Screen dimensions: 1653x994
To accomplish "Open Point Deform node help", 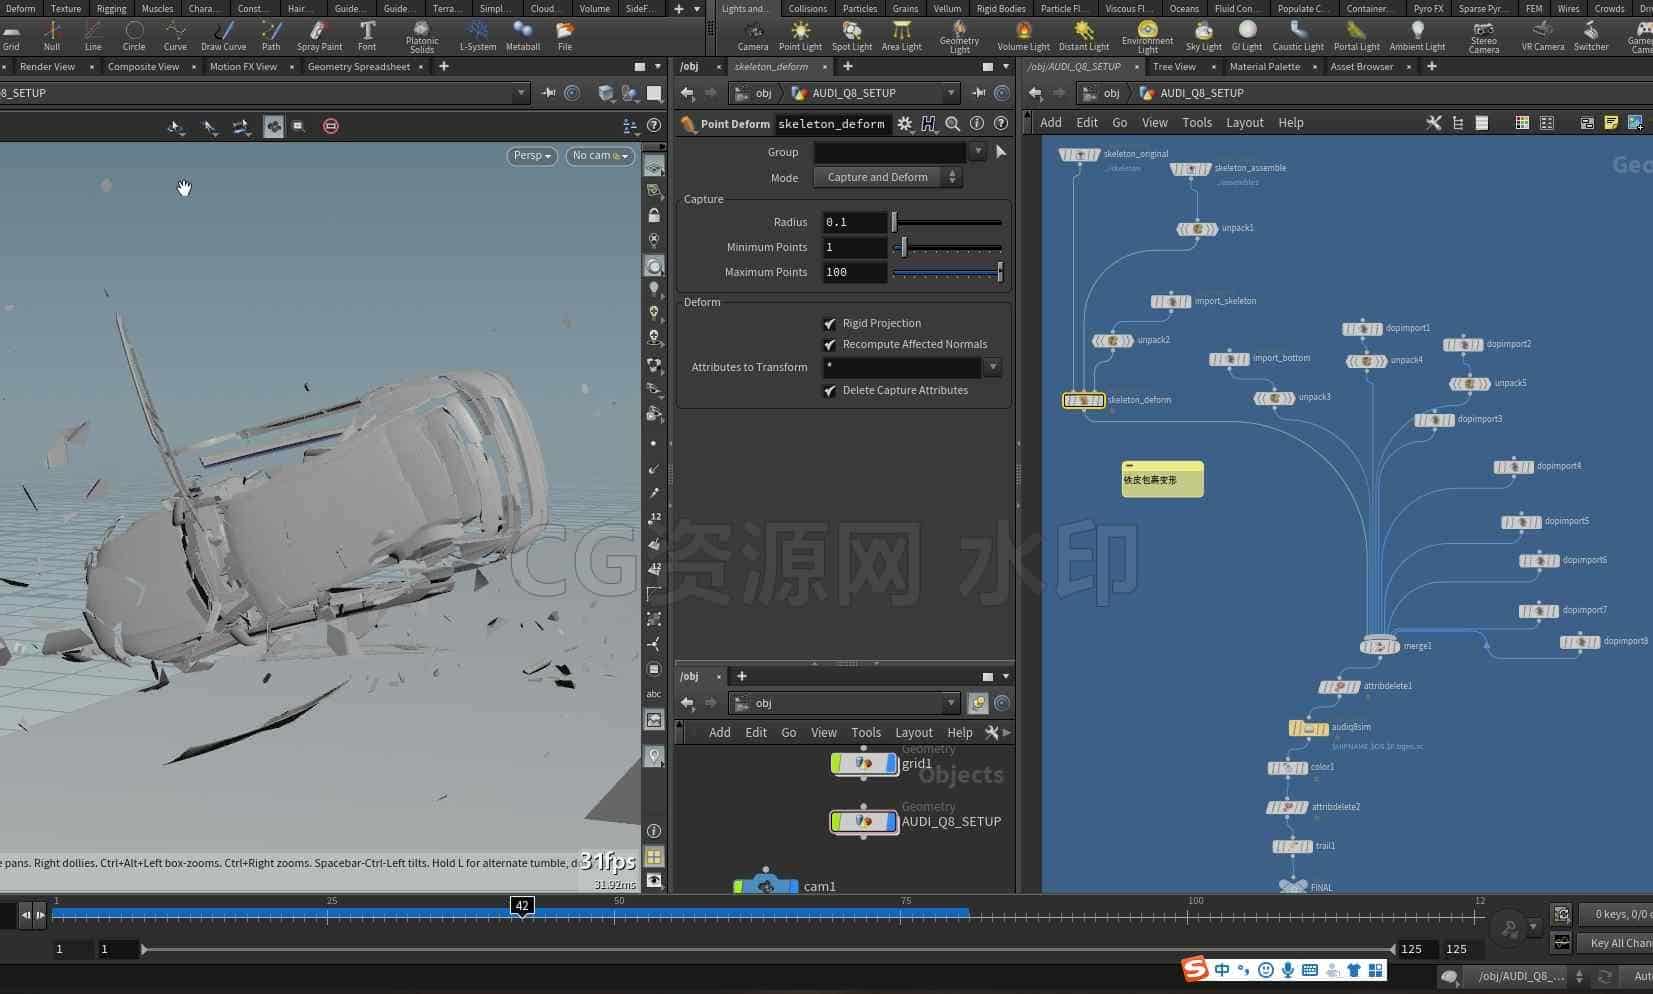I will pos(1001,124).
